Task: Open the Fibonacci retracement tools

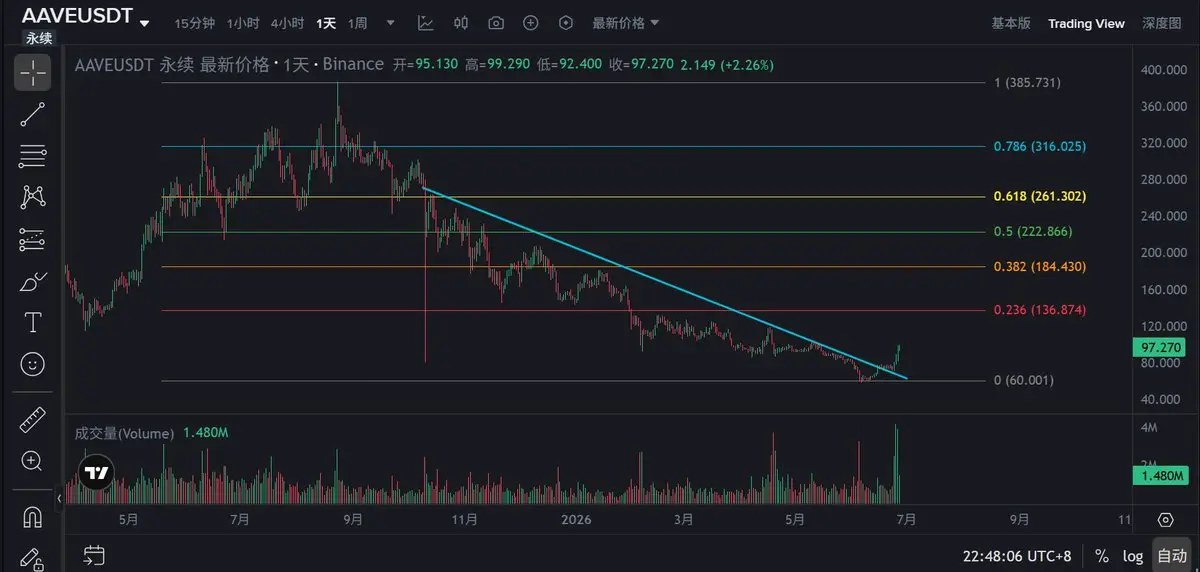Action: 32,155
